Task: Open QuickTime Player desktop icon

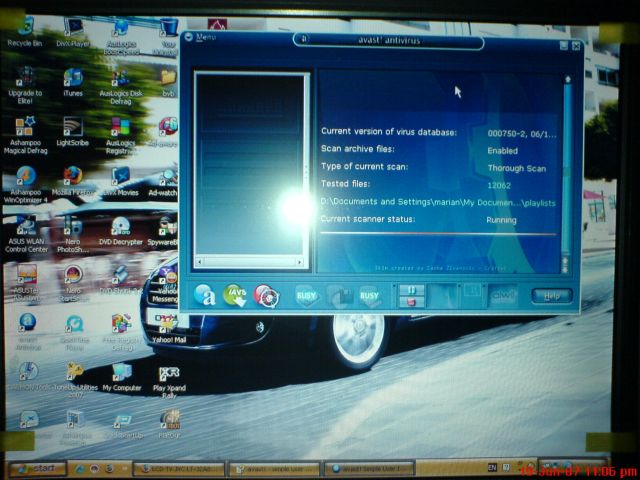Action: (74, 332)
